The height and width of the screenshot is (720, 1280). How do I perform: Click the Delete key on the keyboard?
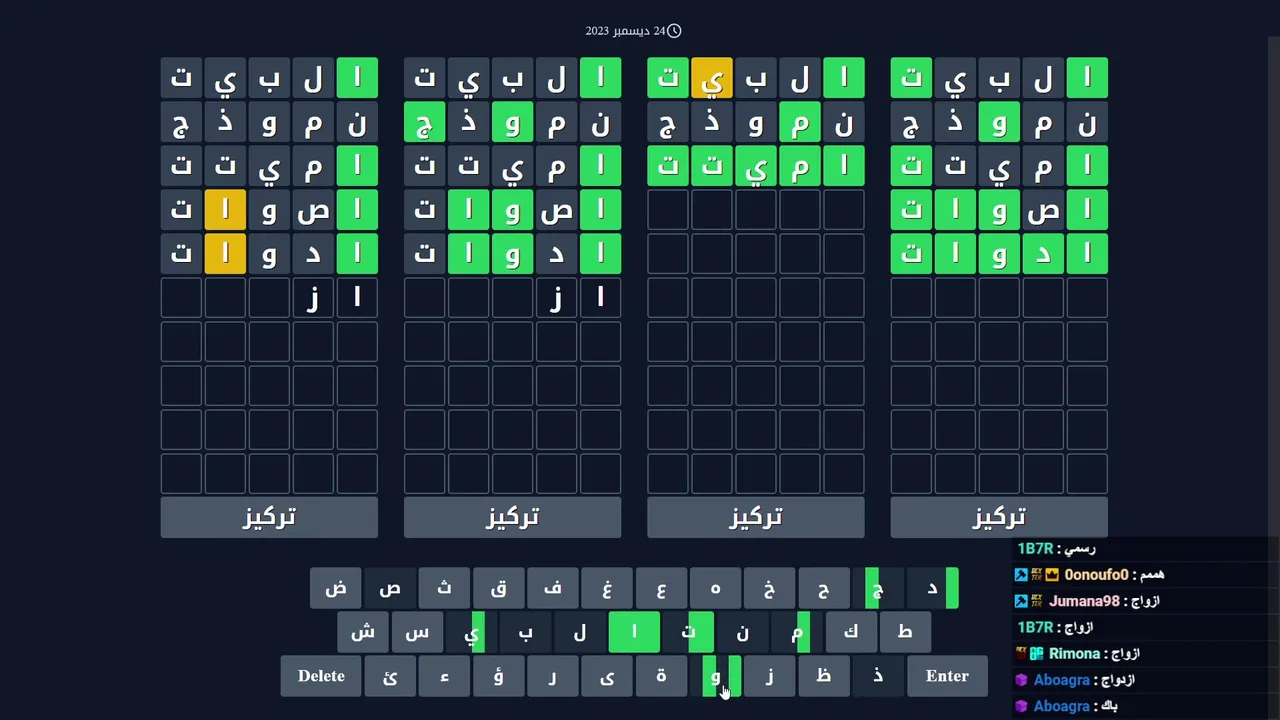[321, 676]
